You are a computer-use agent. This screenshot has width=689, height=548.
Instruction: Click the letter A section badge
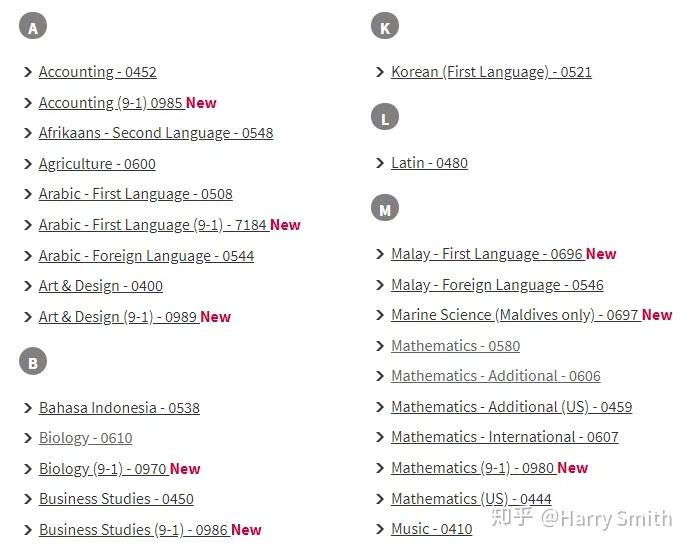point(33,26)
